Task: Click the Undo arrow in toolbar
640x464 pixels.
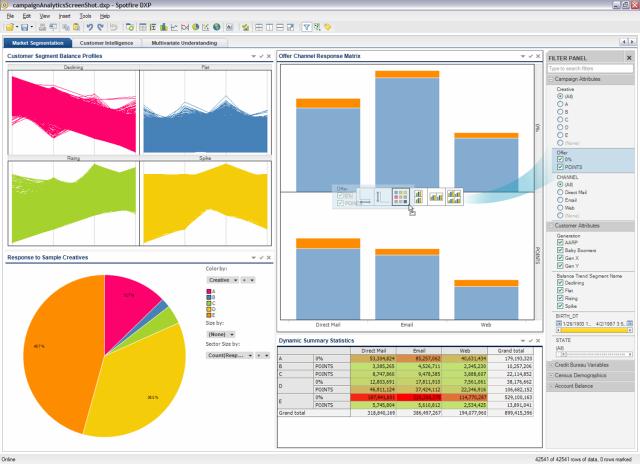Action: click(x=89, y=27)
